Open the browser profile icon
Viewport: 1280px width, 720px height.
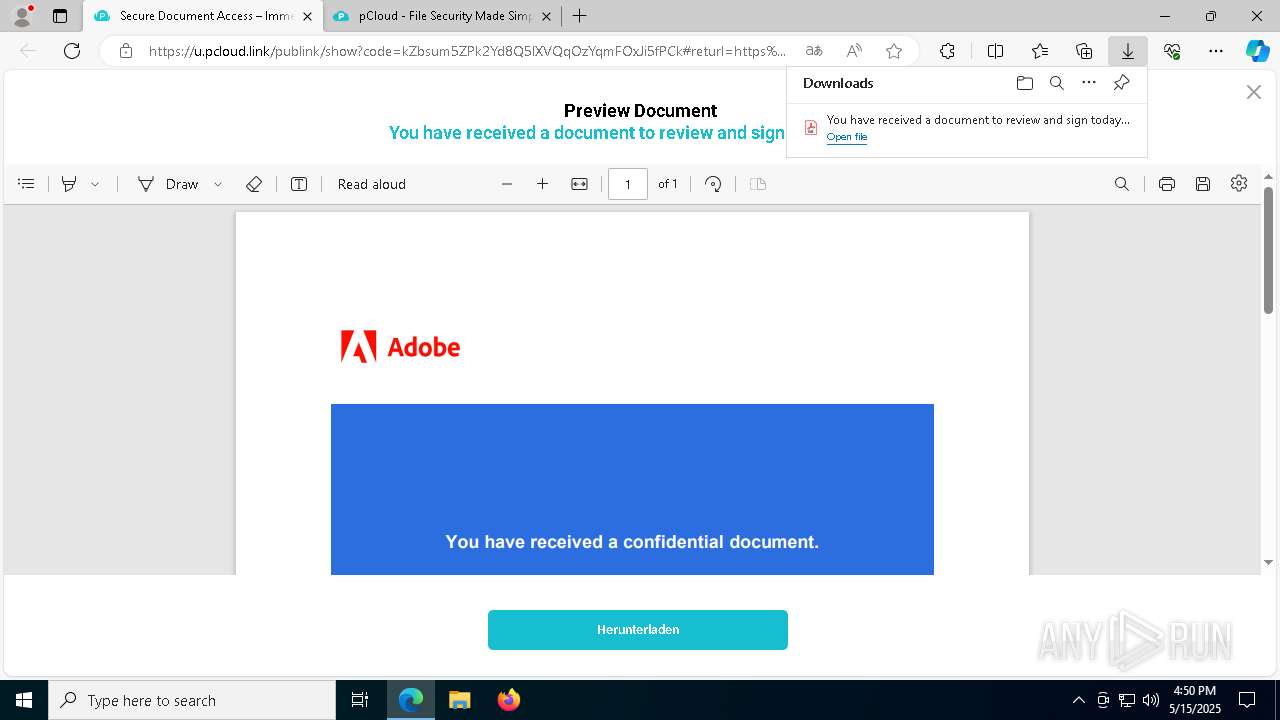pos(22,16)
